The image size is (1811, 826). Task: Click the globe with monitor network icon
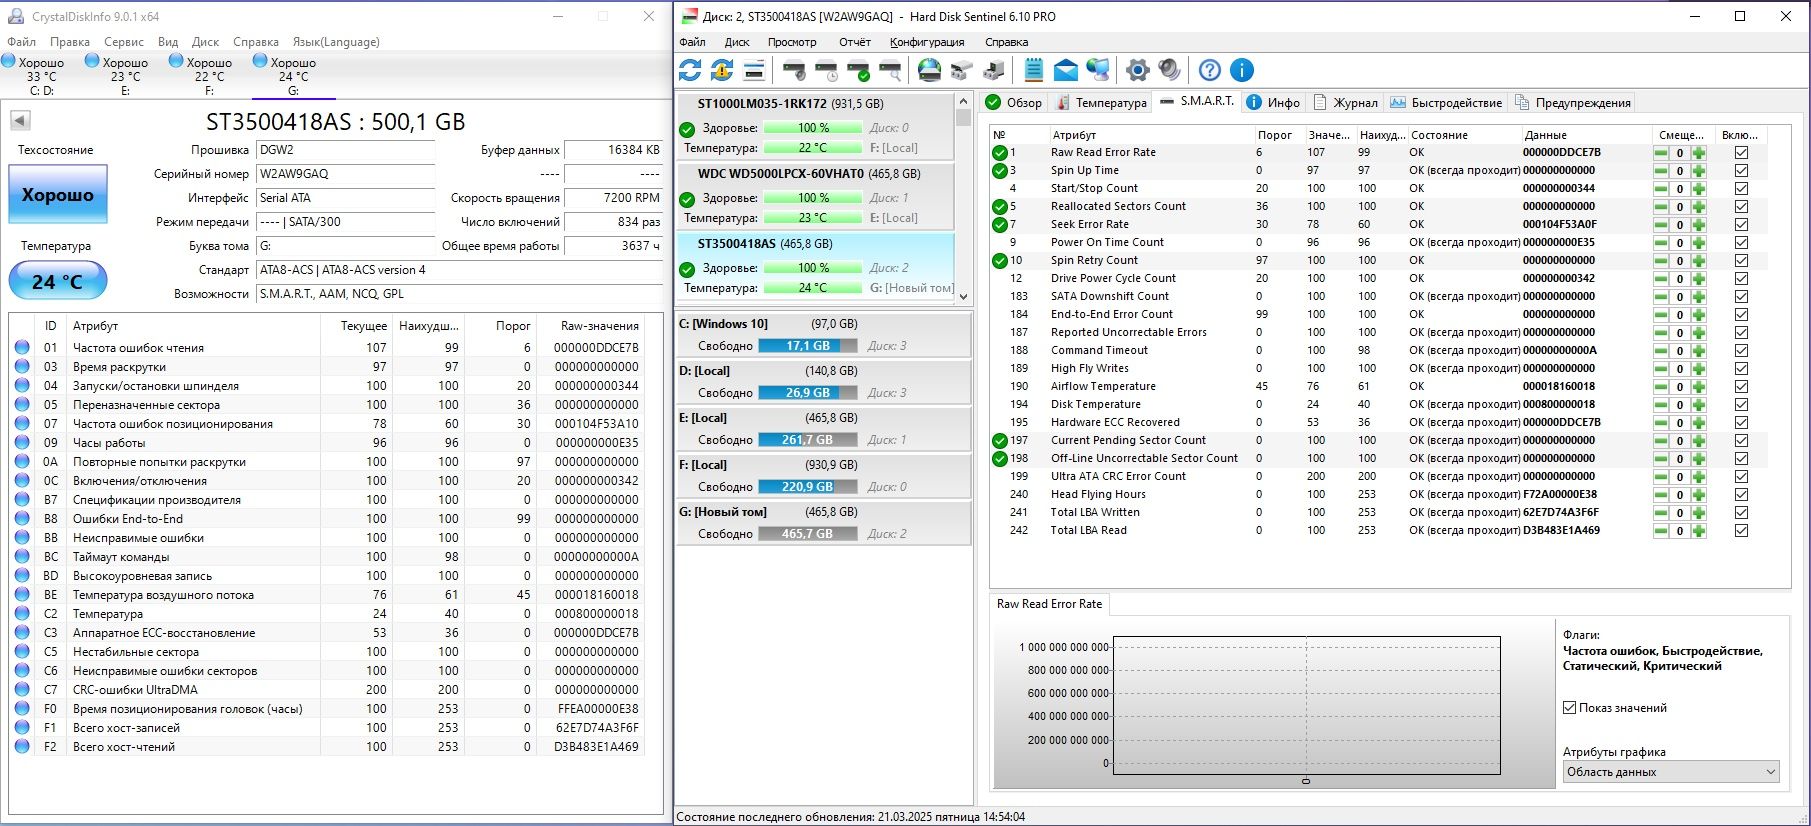1098,70
